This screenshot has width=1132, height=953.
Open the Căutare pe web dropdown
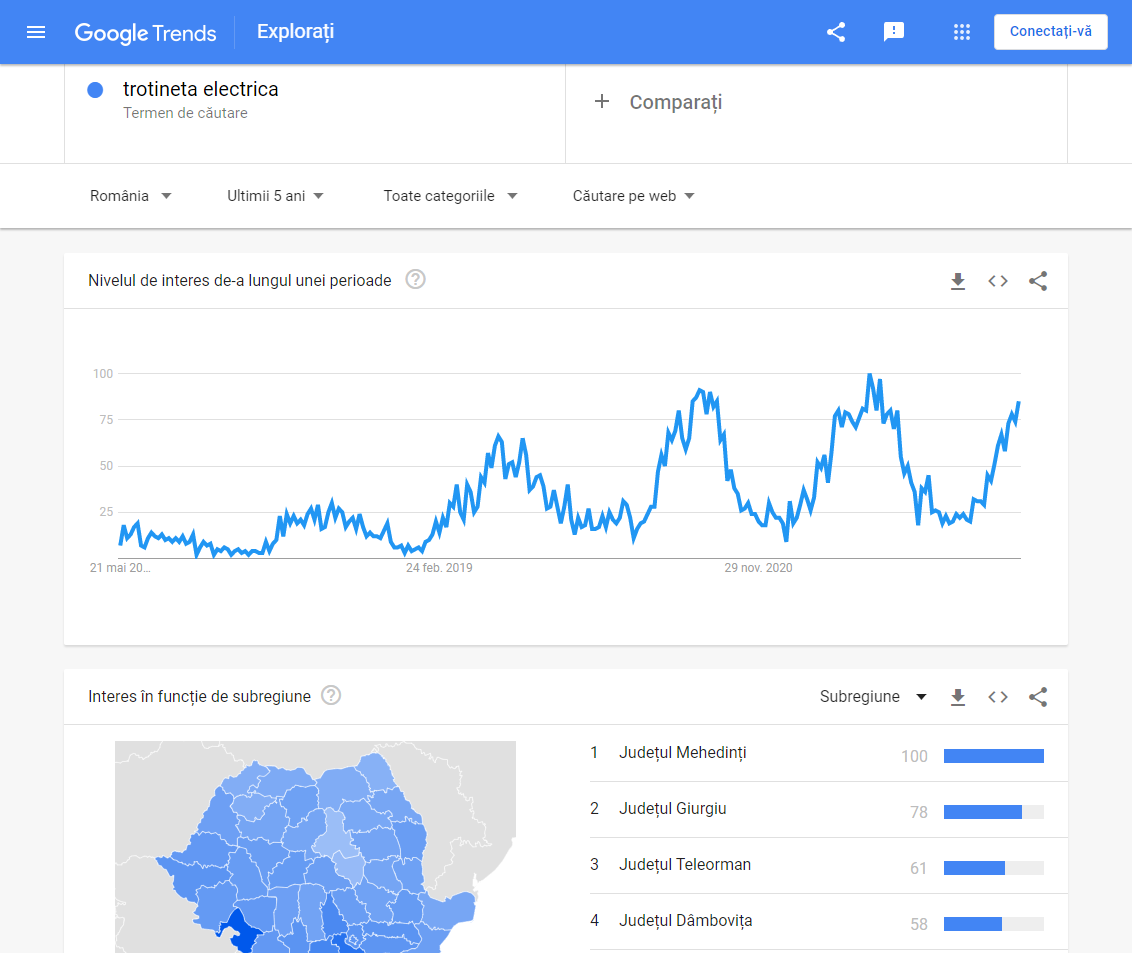point(633,196)
